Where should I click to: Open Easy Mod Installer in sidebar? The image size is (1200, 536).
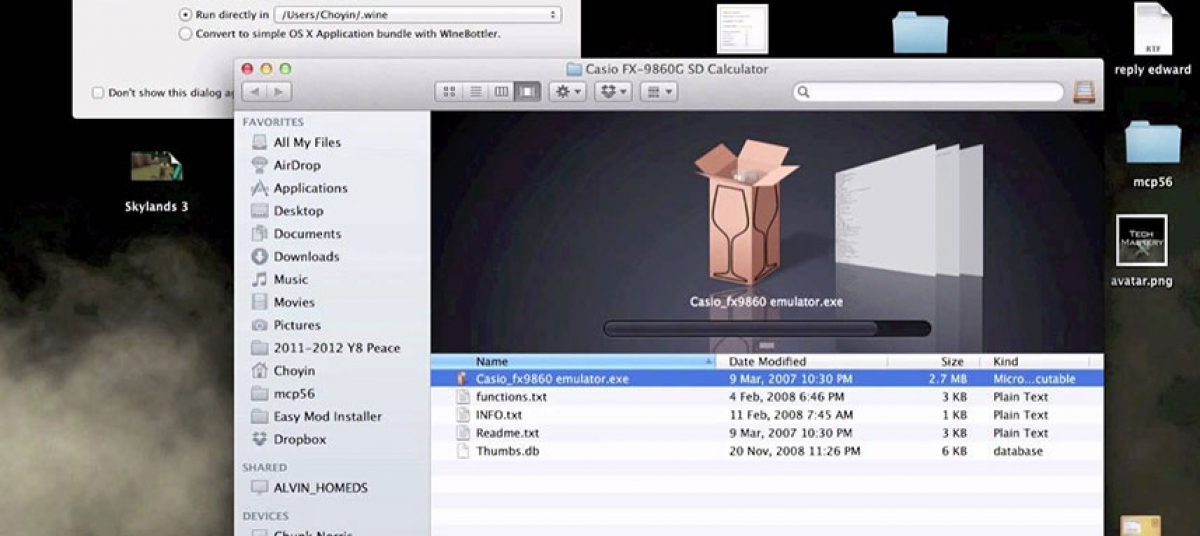coord(327,417)
